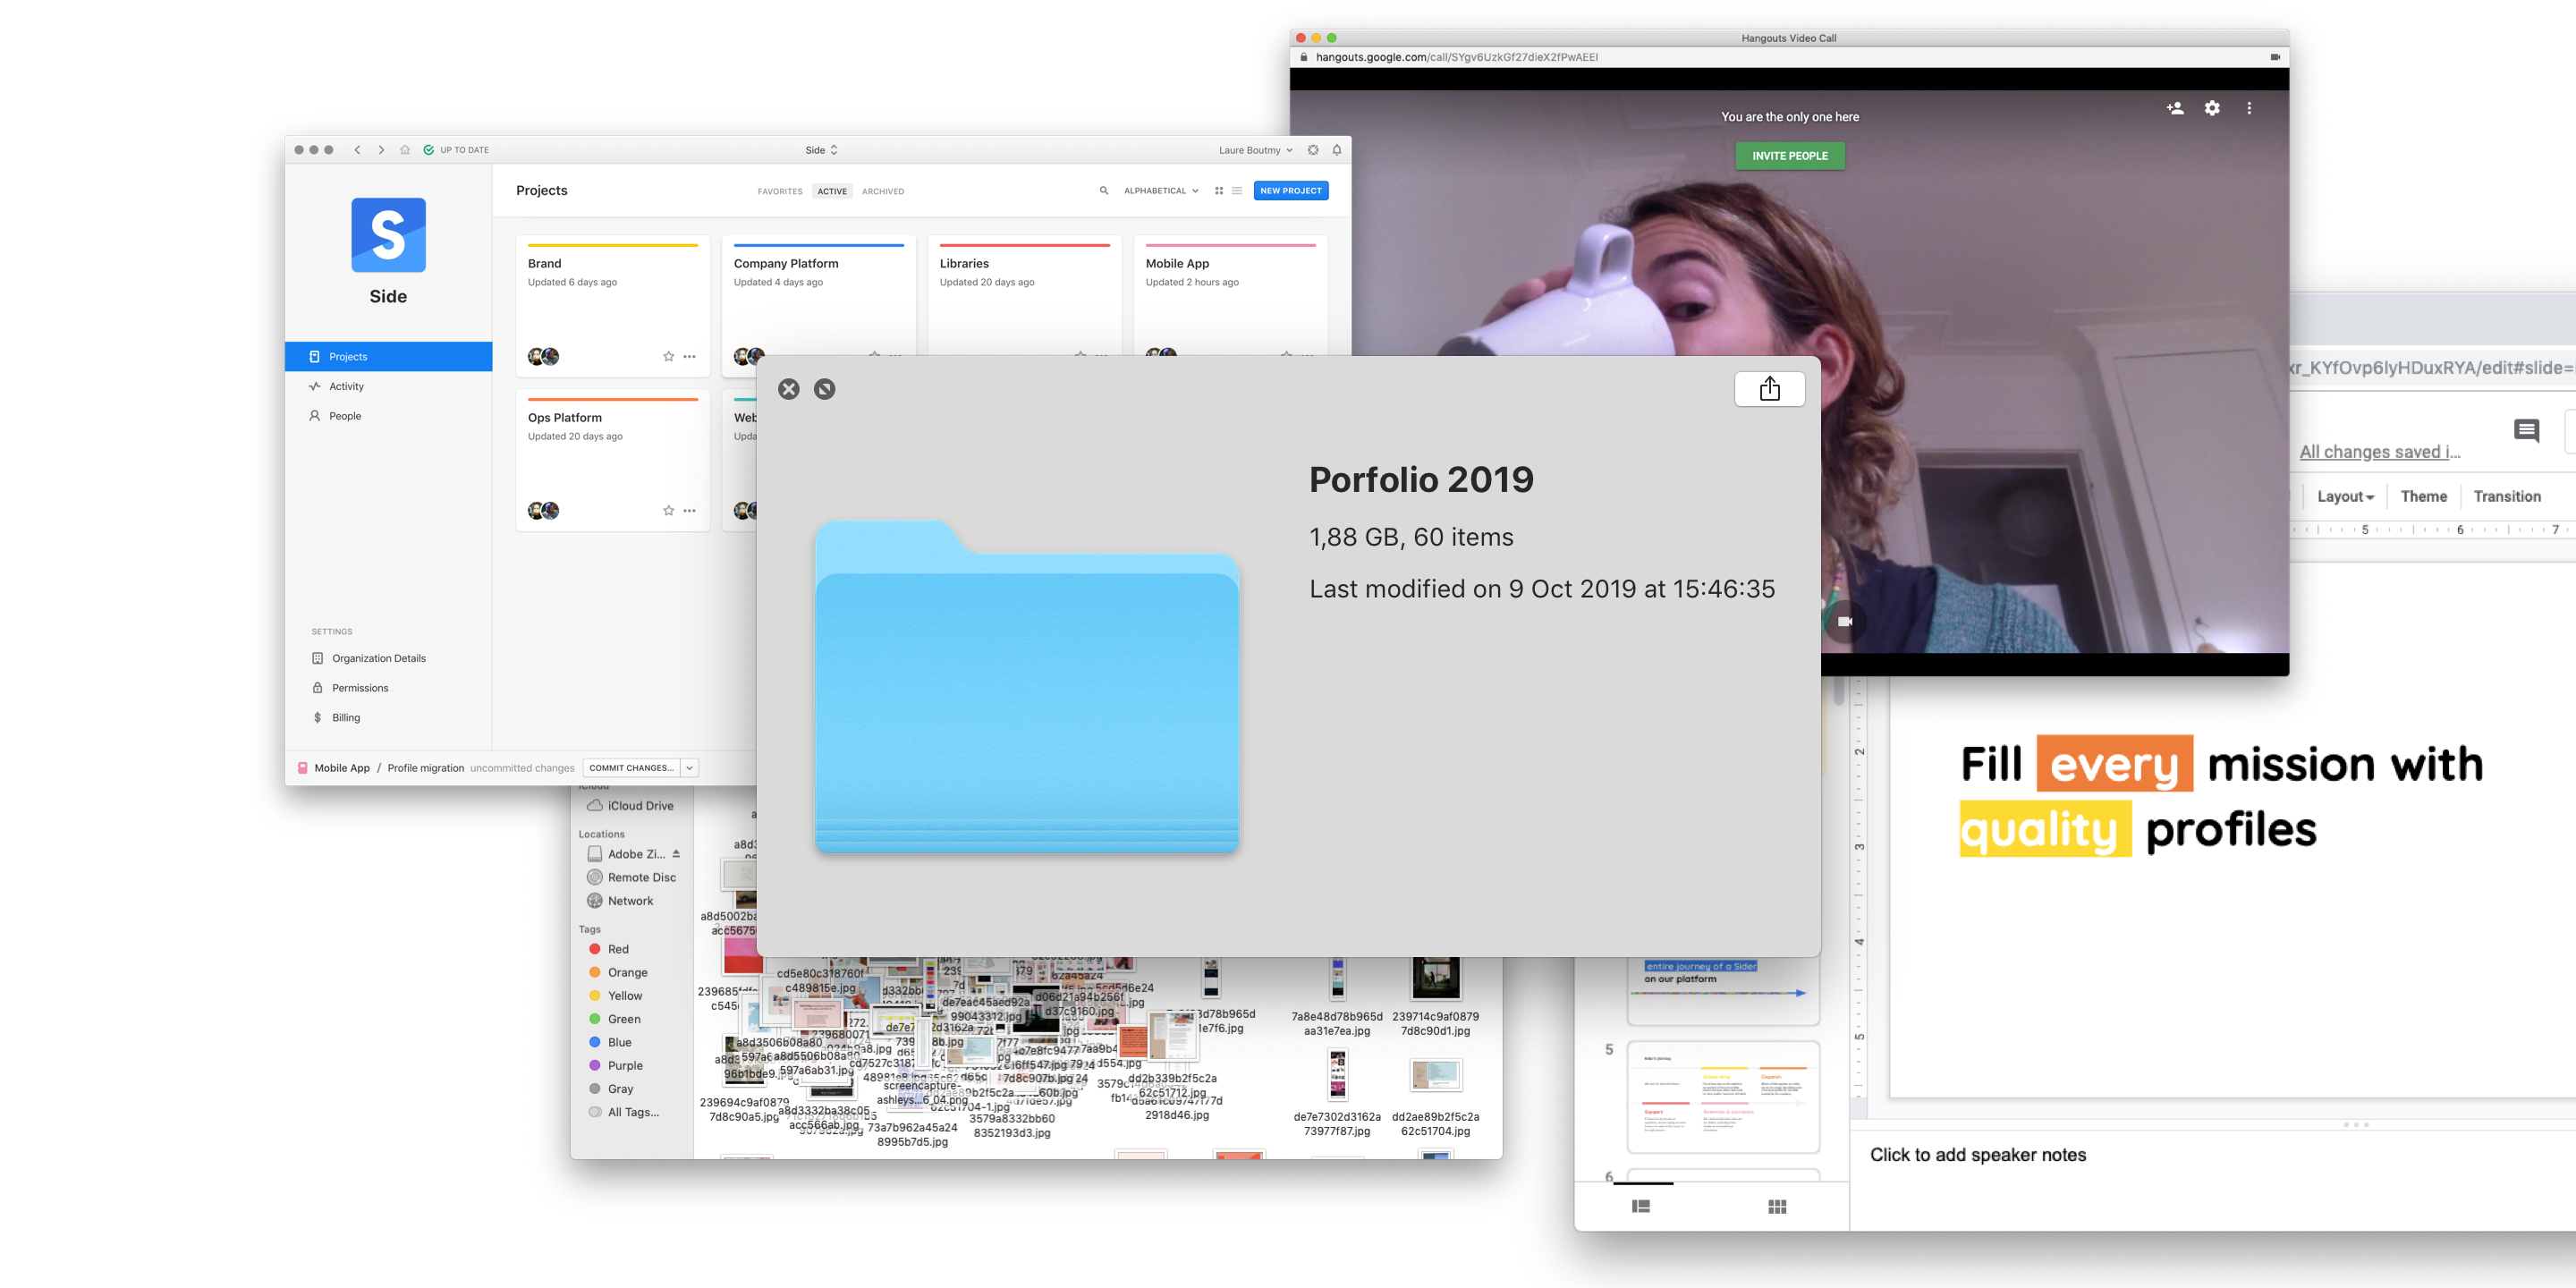2576x1288 pixels.
Task: Open the Side organization switcher
Action: 822,150
